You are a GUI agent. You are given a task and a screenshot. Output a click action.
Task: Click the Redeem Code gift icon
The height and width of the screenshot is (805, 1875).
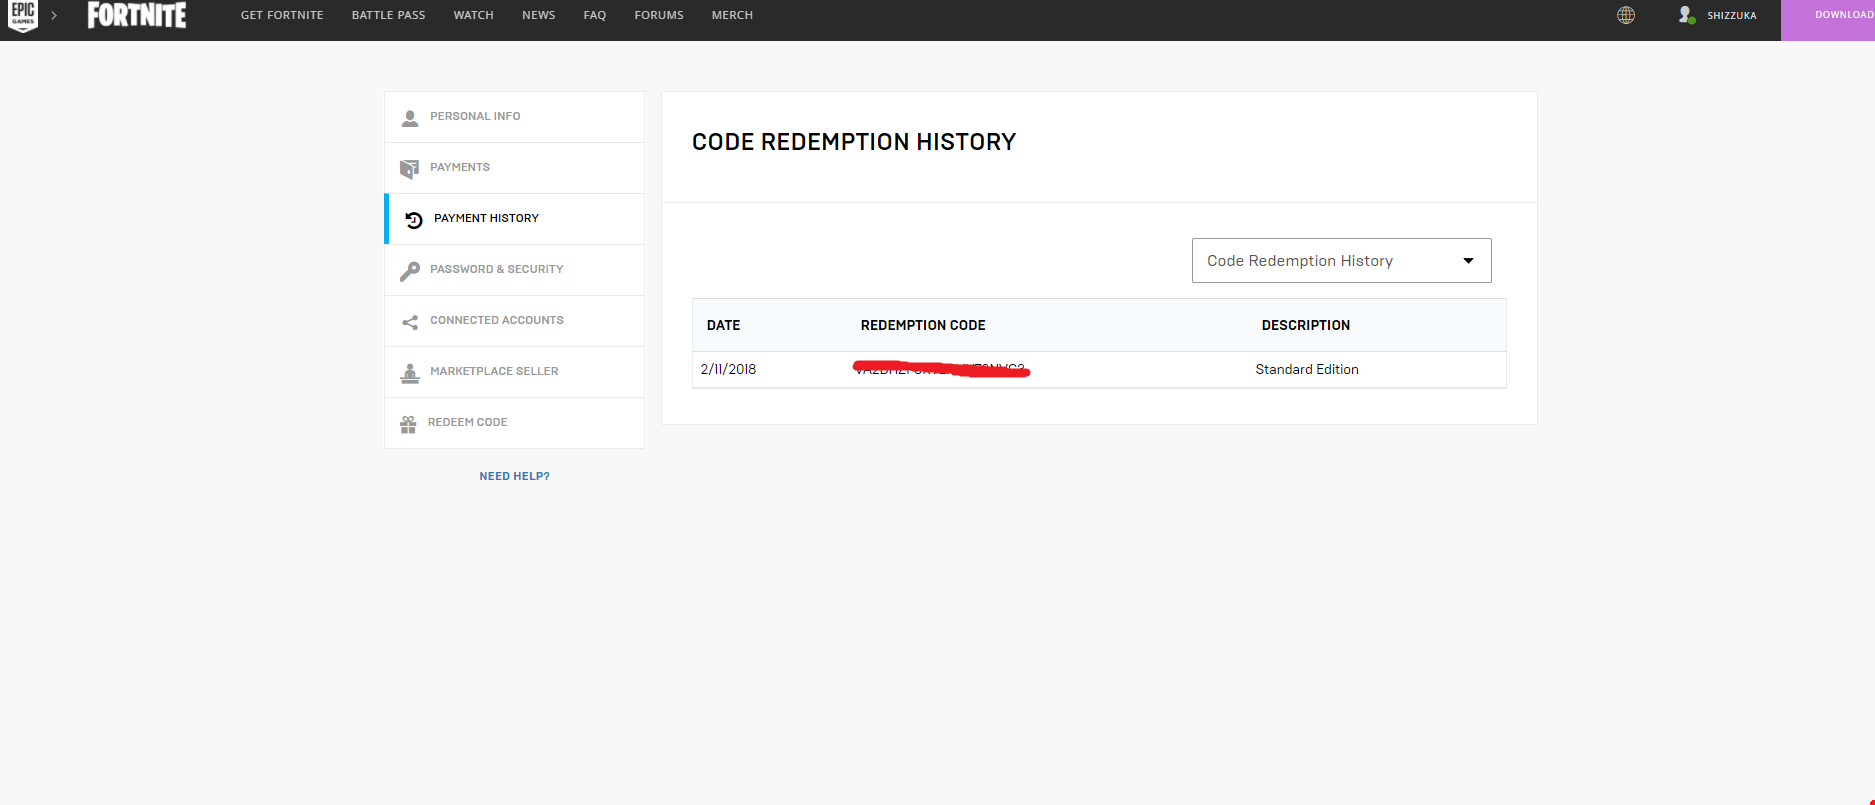408,424
